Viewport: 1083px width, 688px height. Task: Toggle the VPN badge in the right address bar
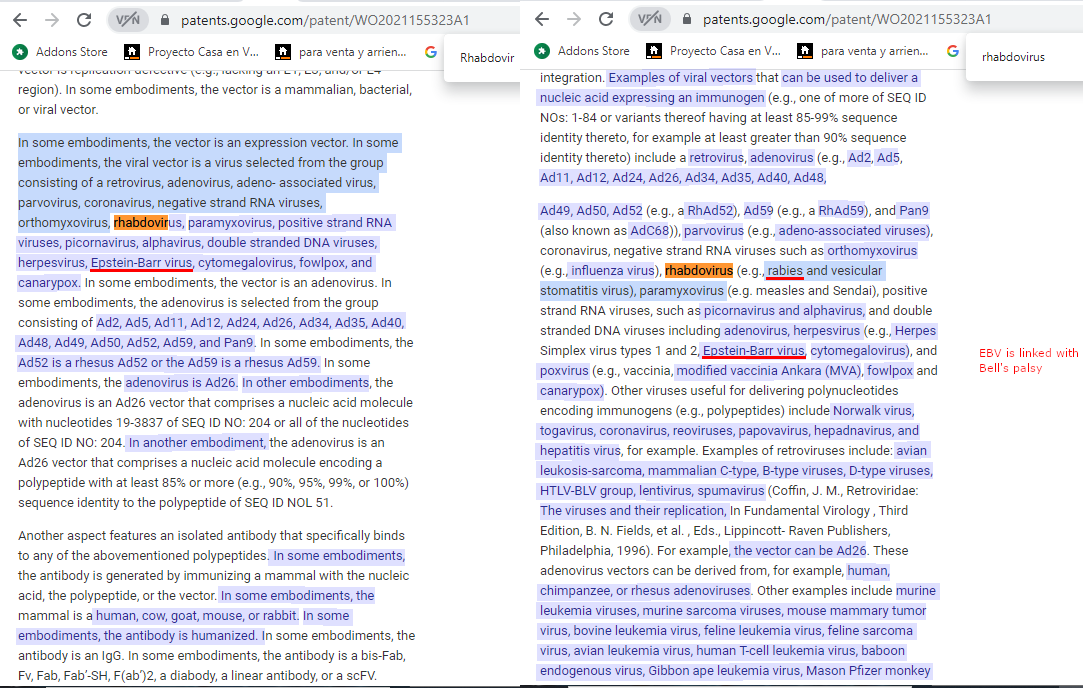650,19
